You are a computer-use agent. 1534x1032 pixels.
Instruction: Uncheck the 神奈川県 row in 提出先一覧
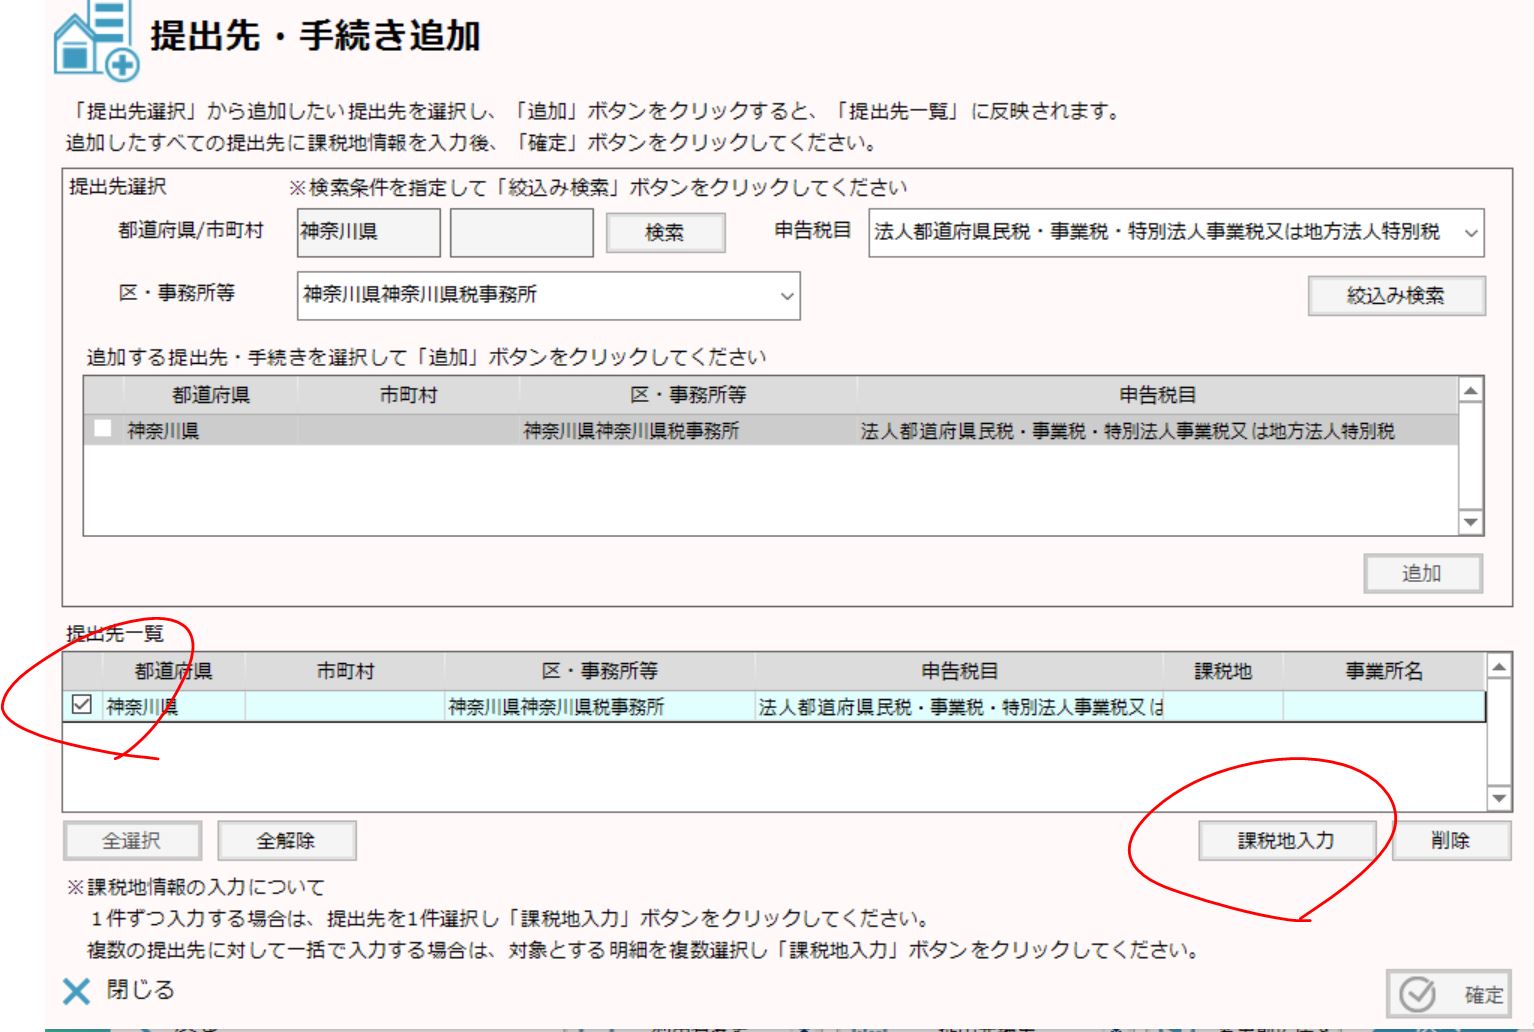82,706
